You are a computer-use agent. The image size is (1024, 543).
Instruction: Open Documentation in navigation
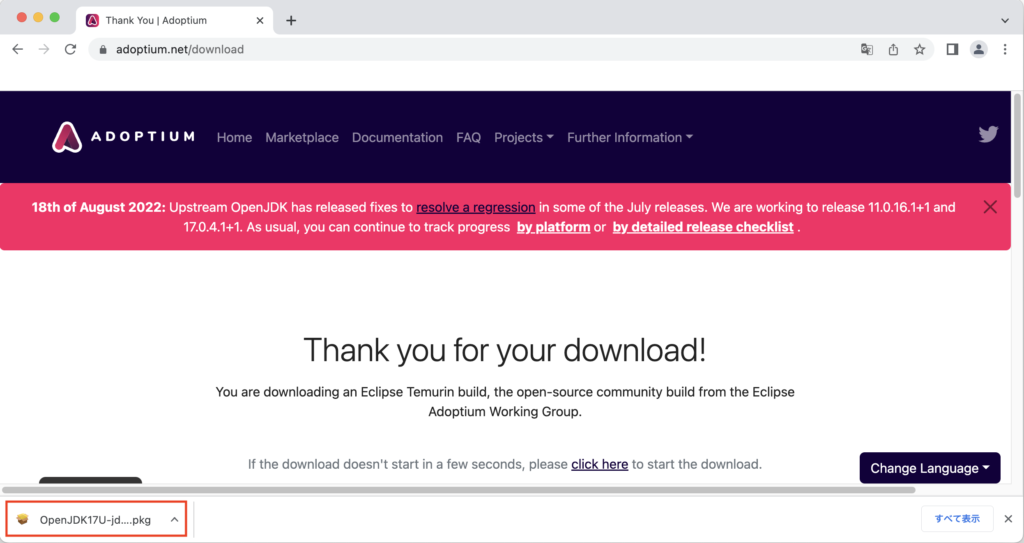397,137
